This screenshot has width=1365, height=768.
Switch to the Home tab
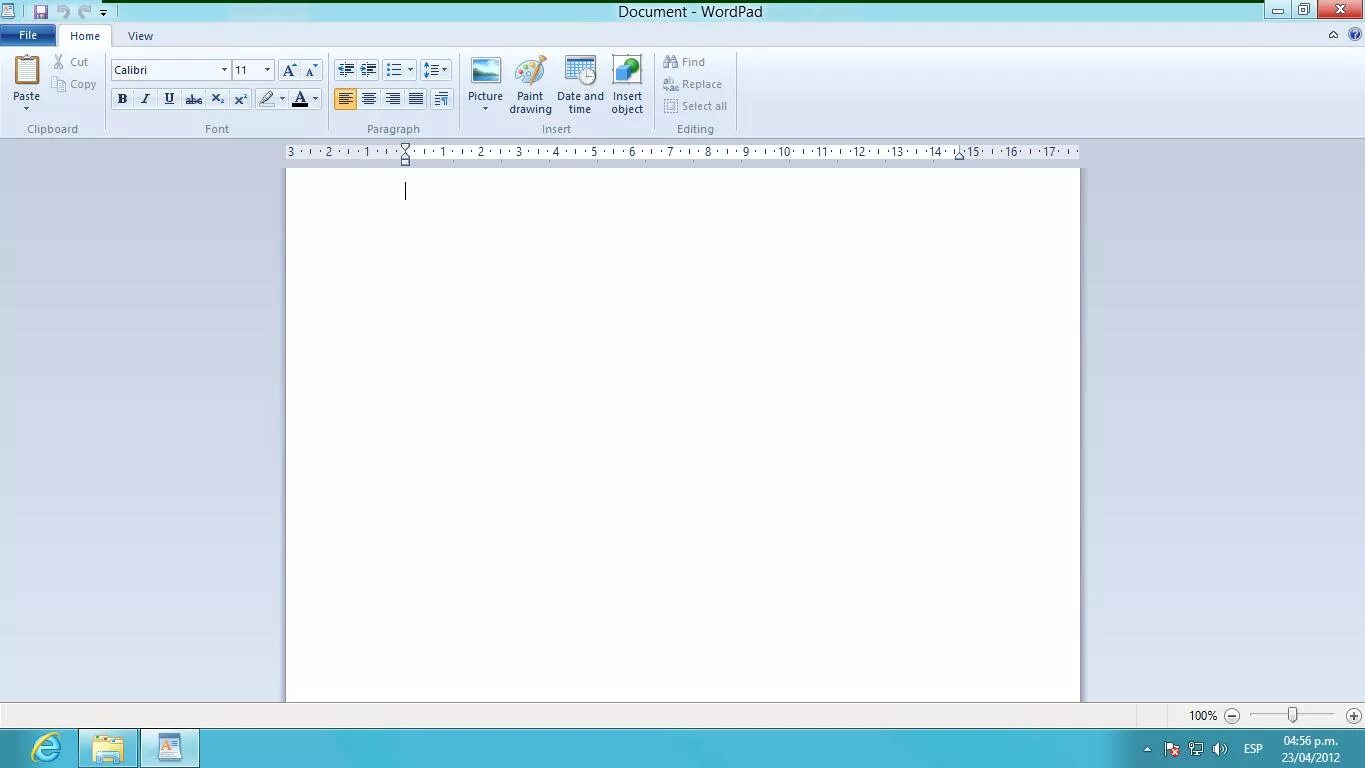[x=85, y=36]
